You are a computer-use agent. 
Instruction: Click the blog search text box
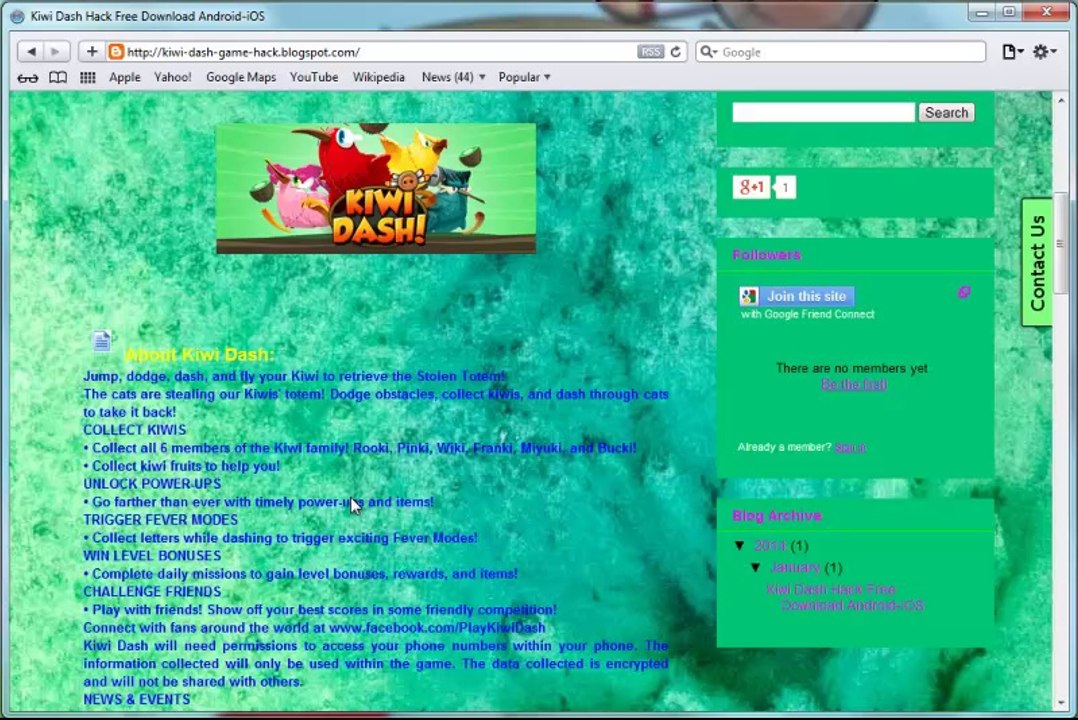[823, 112]
